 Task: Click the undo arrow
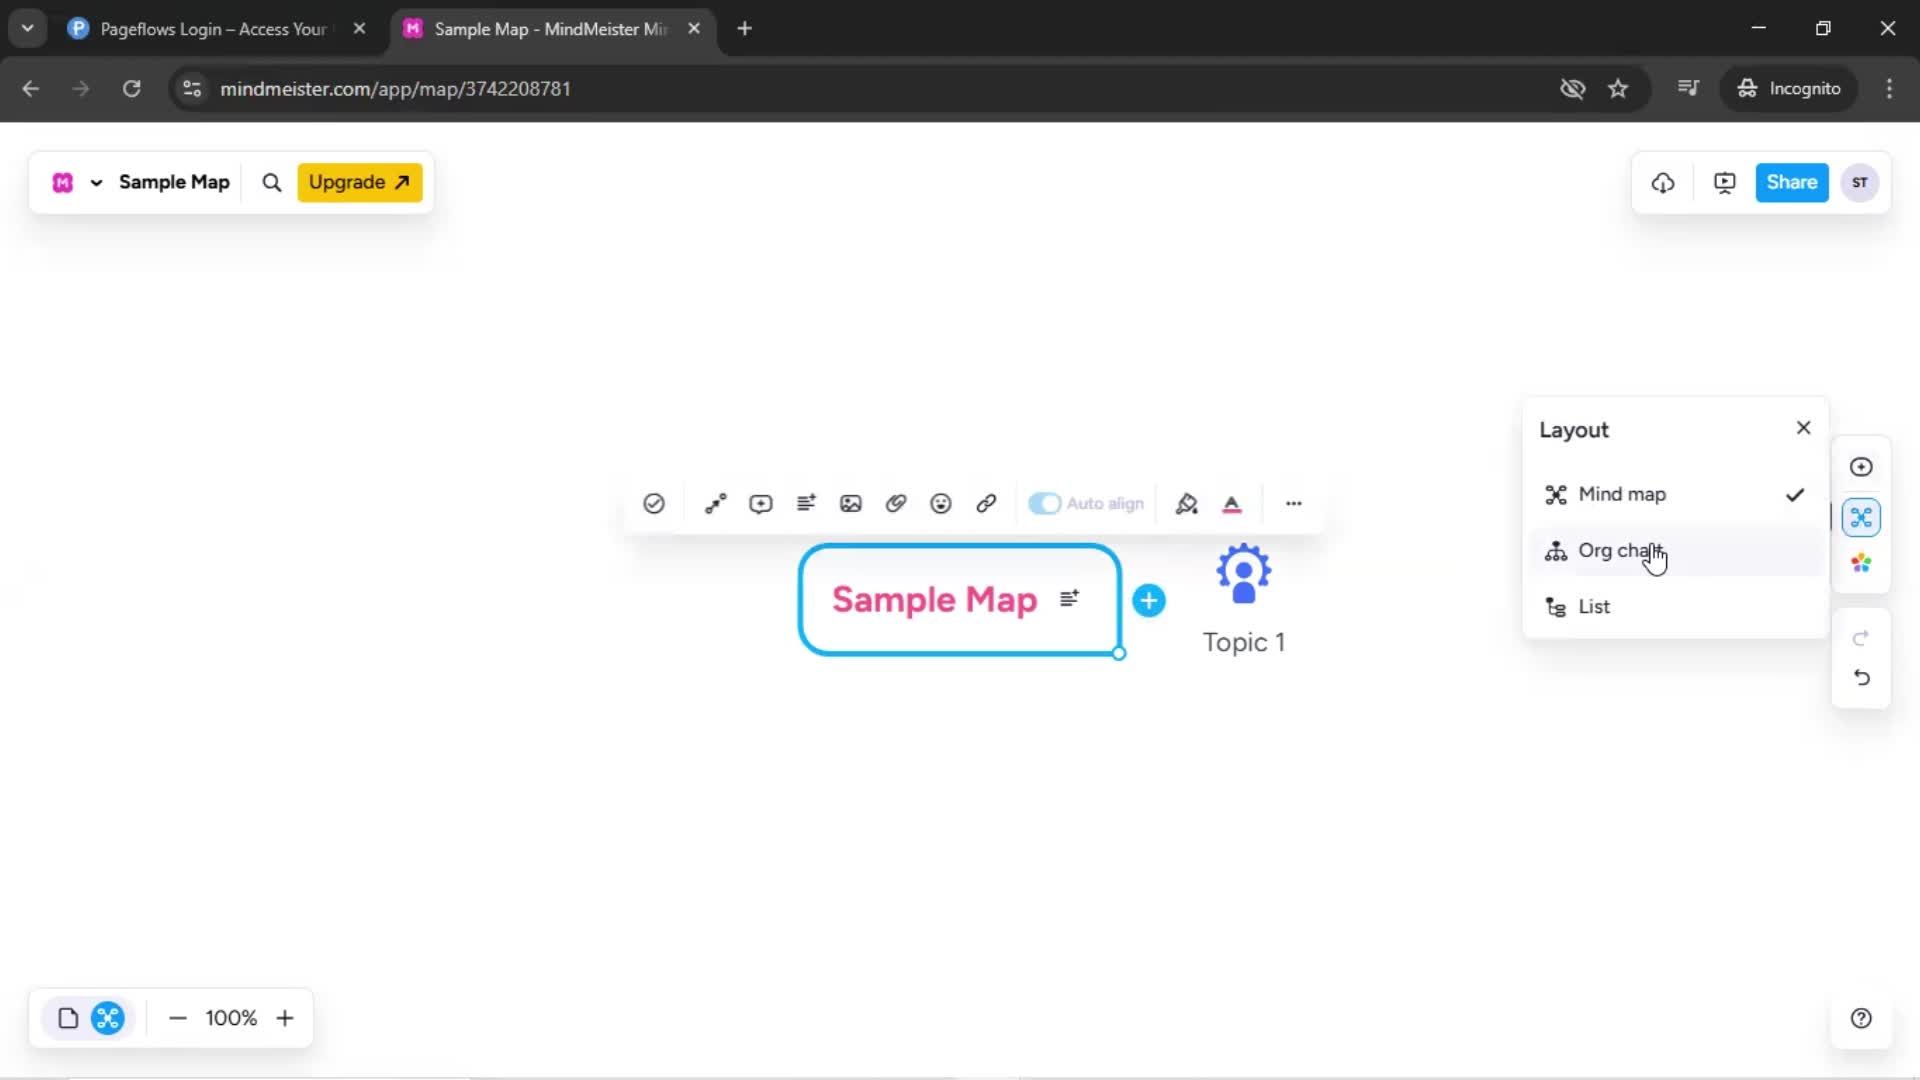(x=1861, y=678)
